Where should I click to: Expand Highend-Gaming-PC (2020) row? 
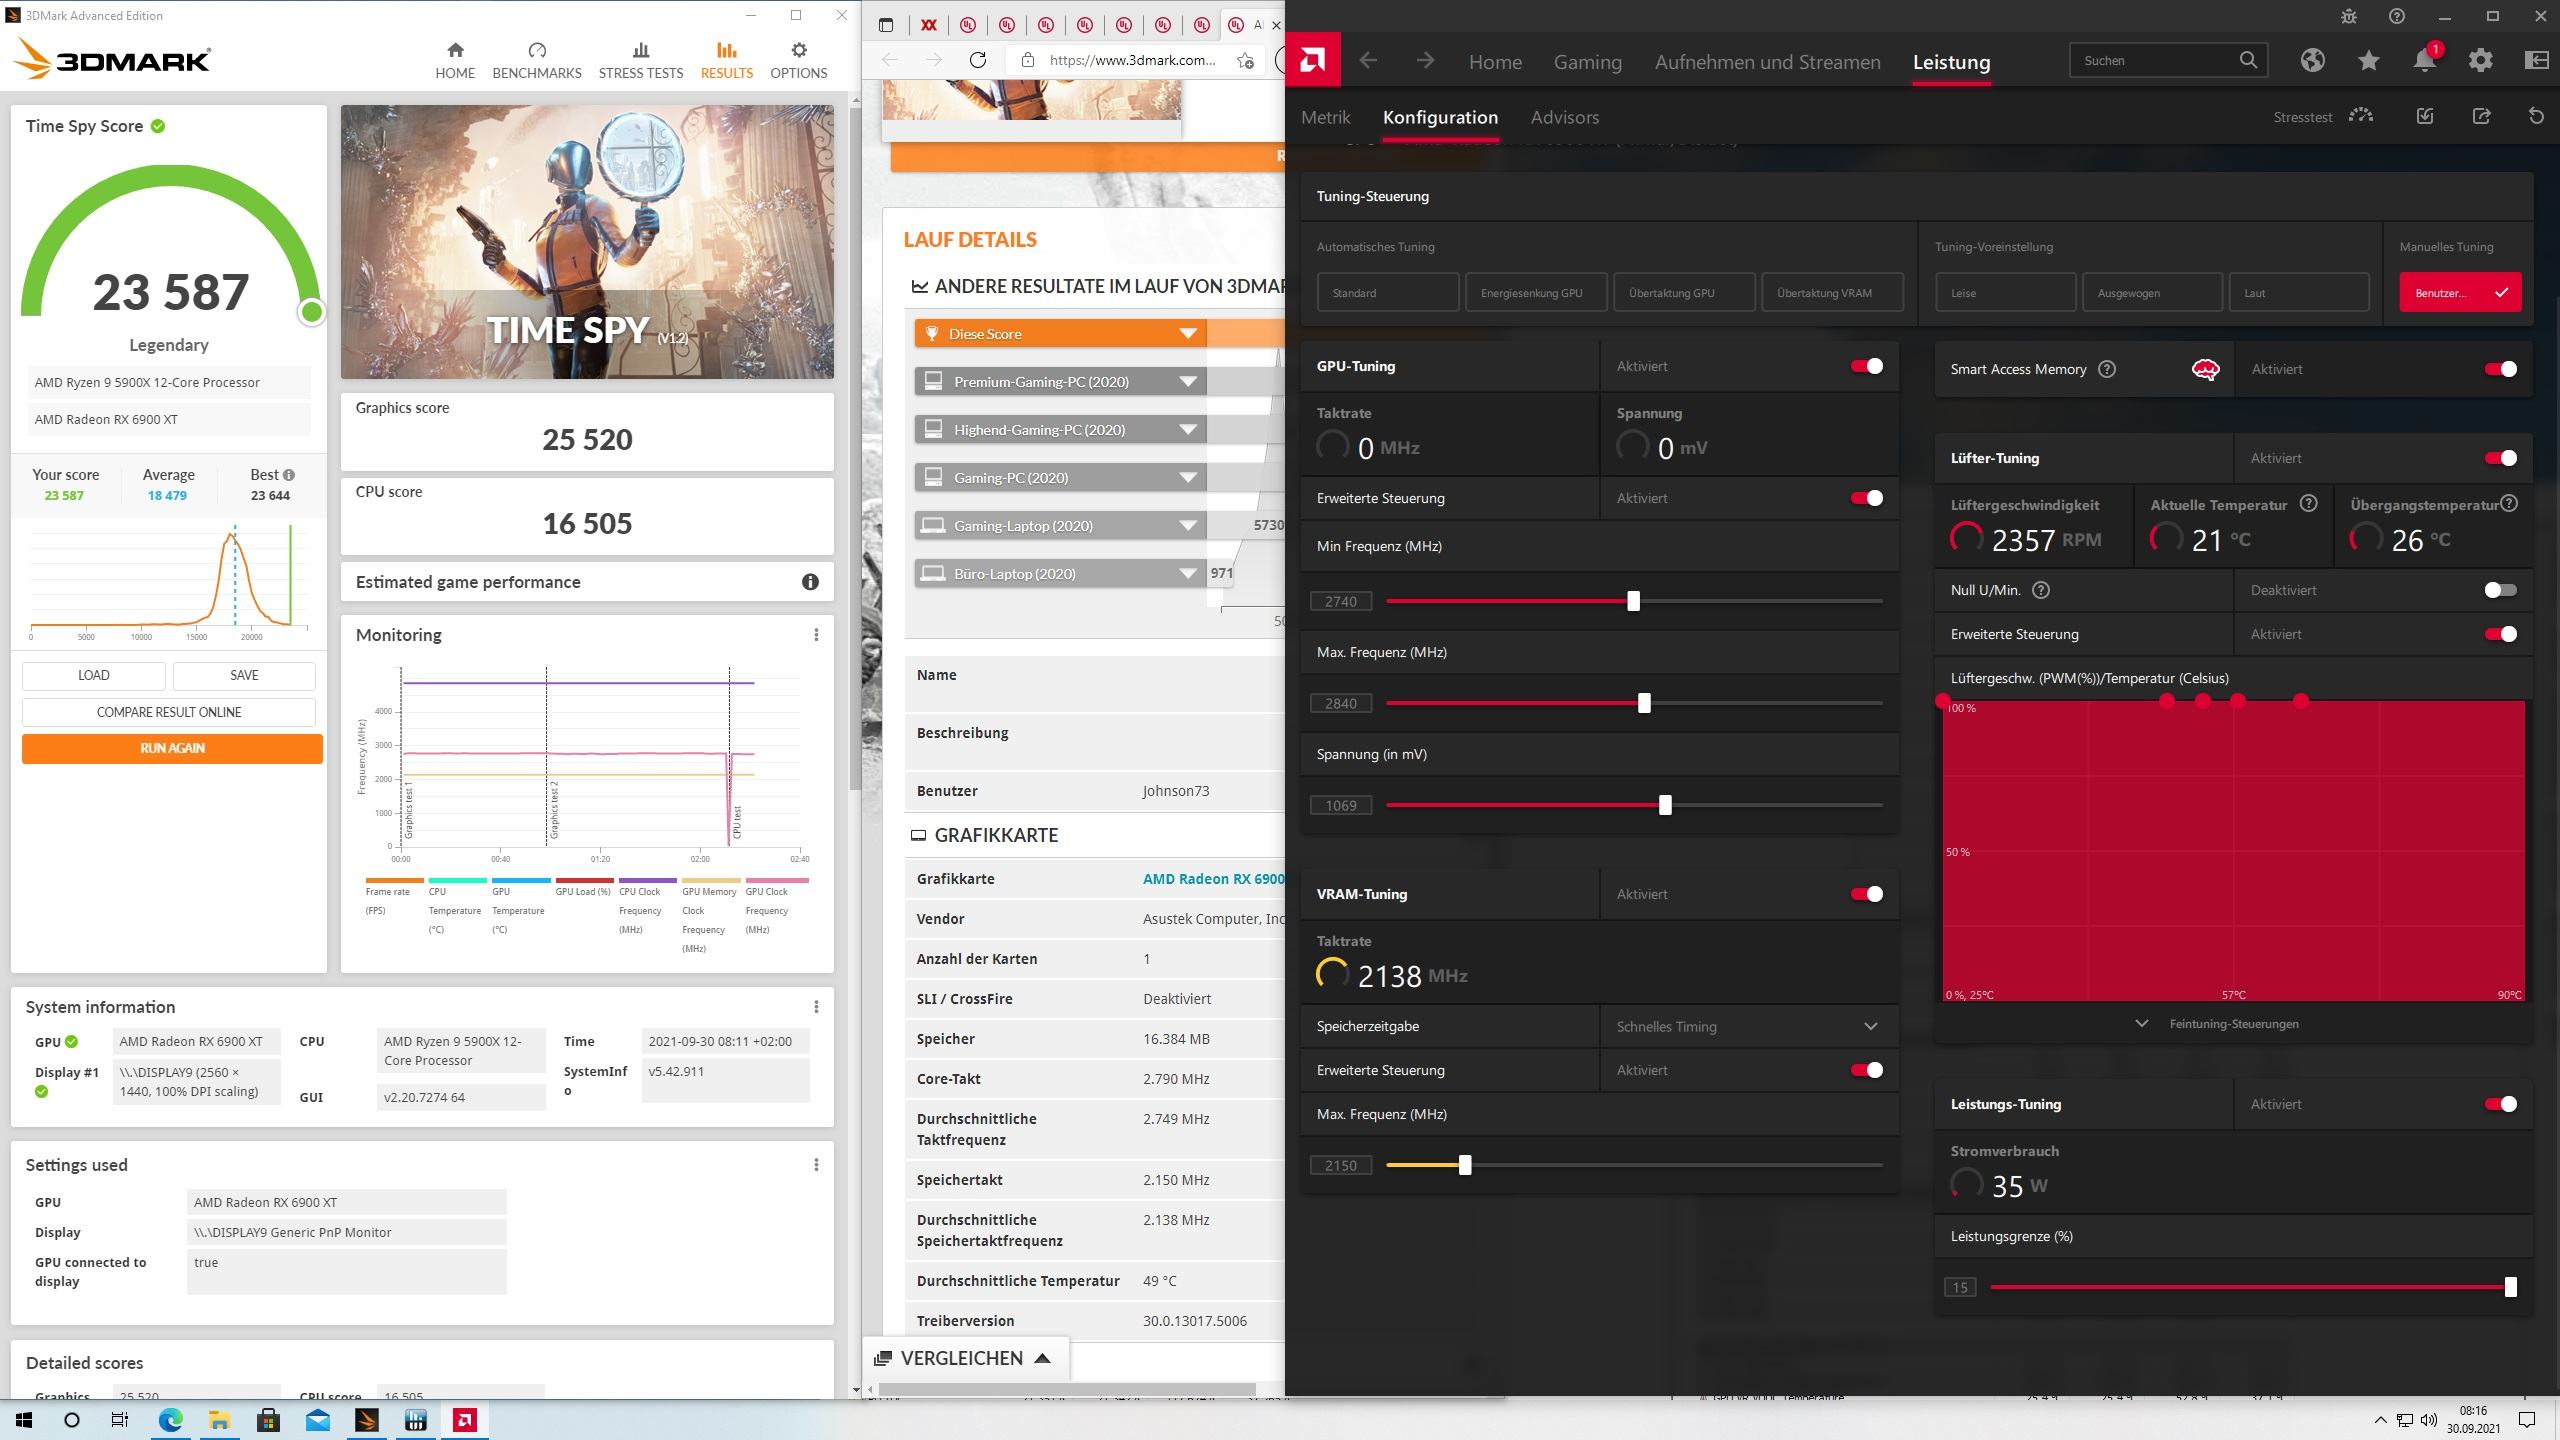(x=1187, y=430)
